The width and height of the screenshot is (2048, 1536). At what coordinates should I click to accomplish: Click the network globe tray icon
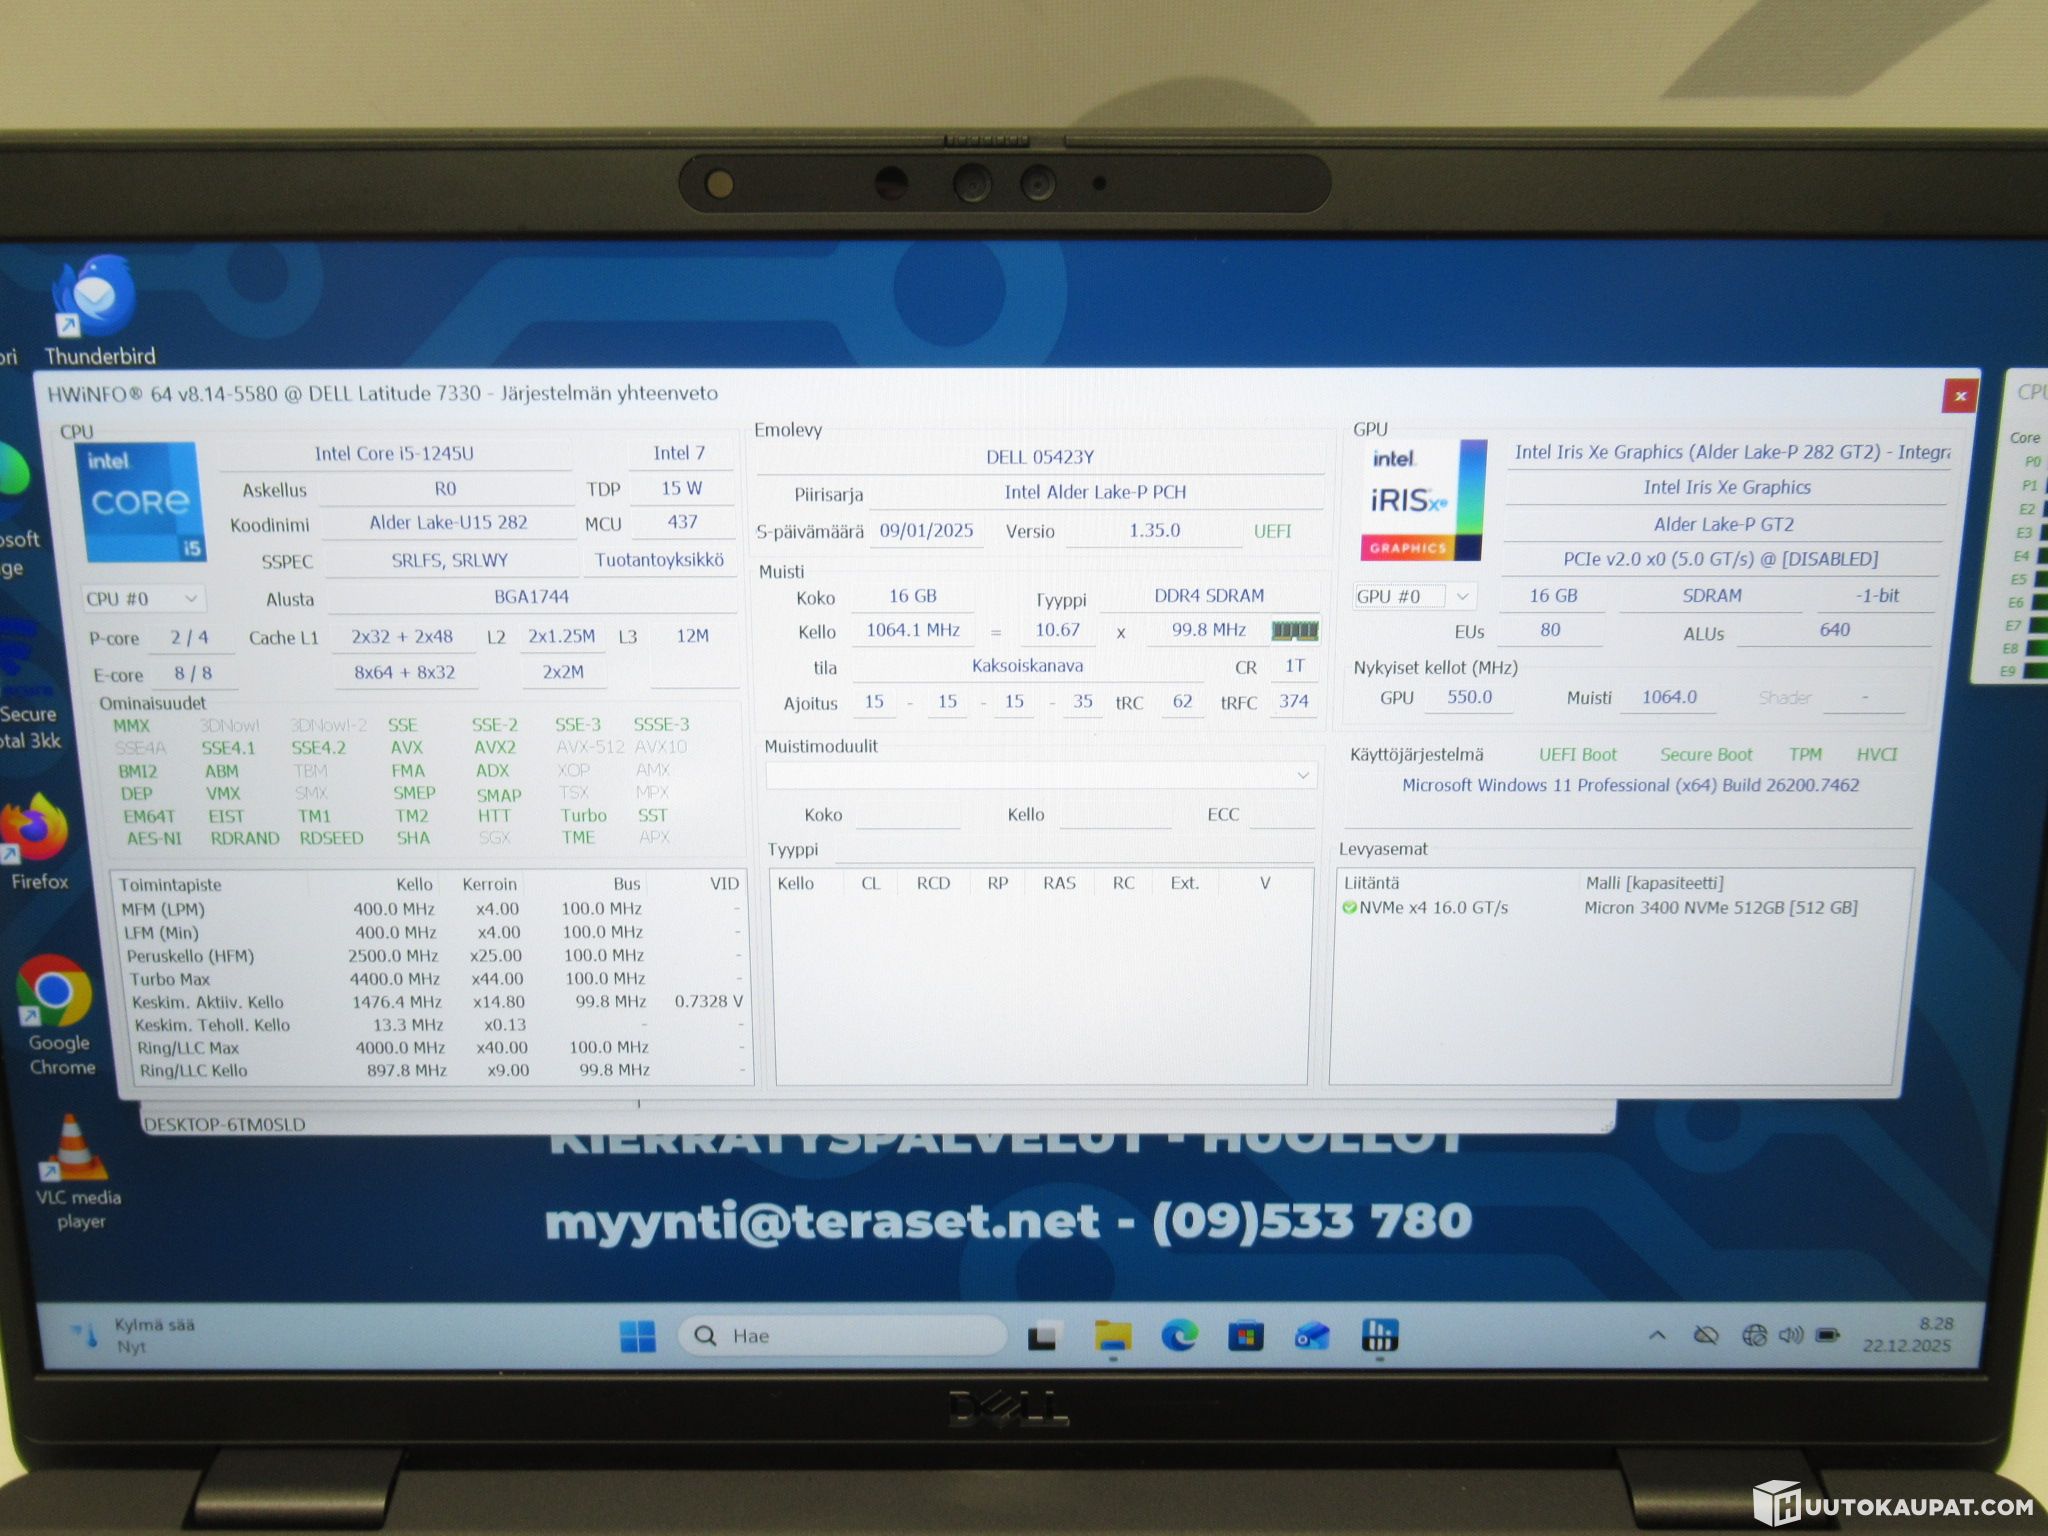click(1754, 1335)
